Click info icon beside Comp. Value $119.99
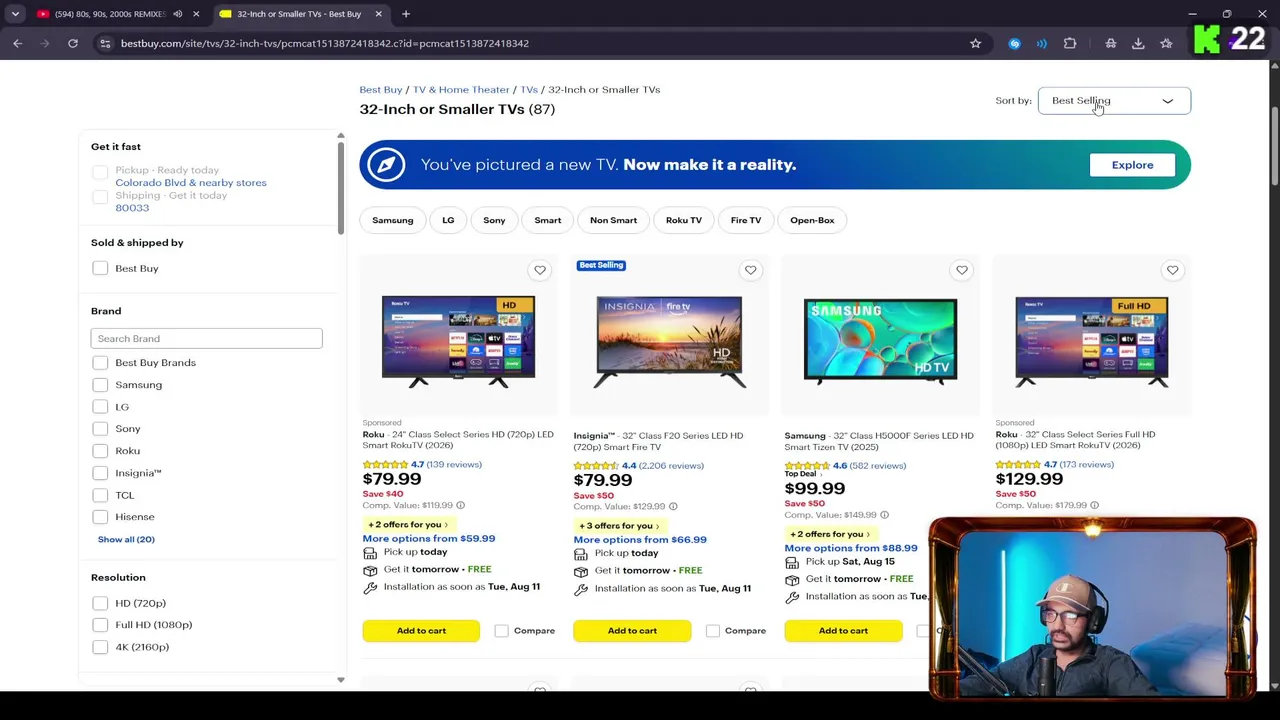The height and width of the screenshot is (720, 1280). pos(460,506)
